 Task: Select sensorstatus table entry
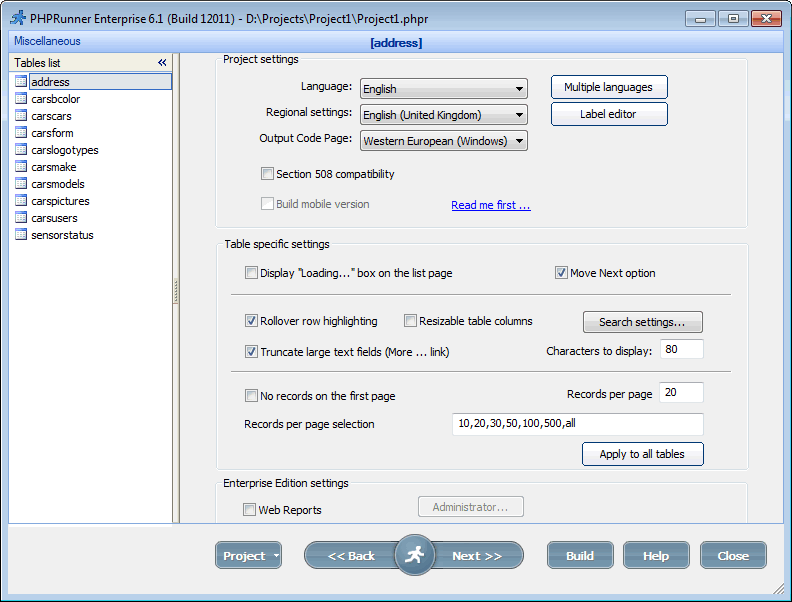click(62, 235)
